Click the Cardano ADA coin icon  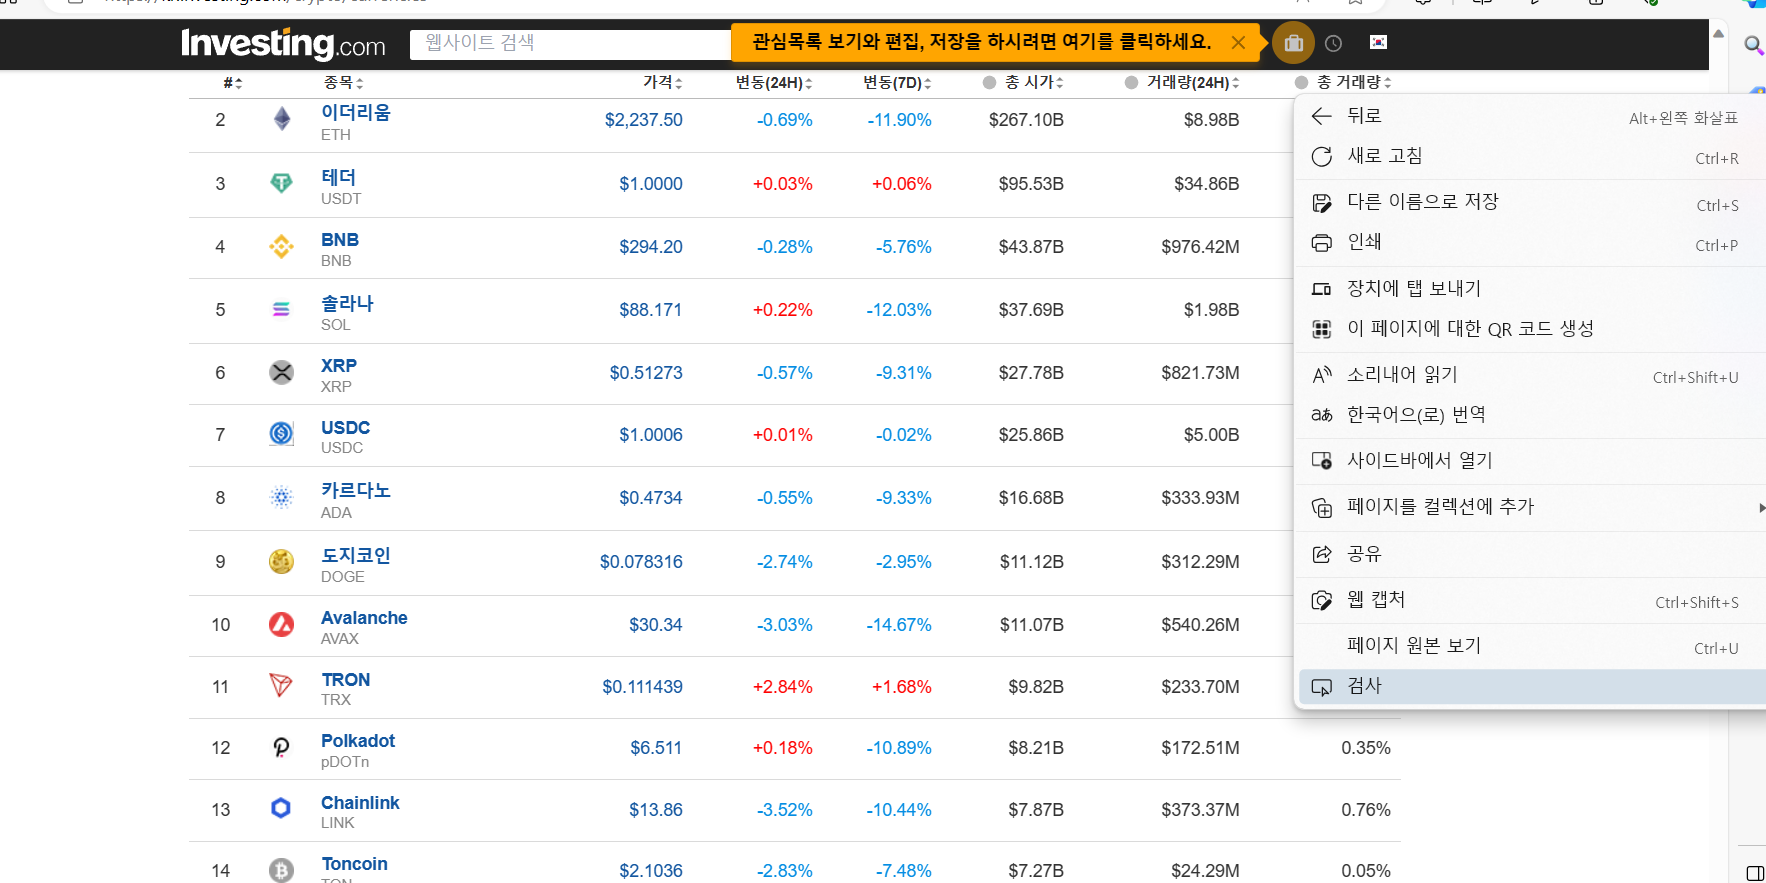point(282,497)
